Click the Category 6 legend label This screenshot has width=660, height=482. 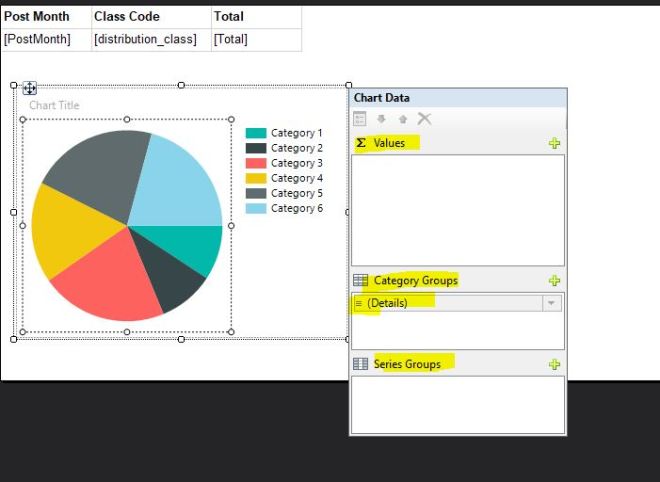click(x=297, y=208)
